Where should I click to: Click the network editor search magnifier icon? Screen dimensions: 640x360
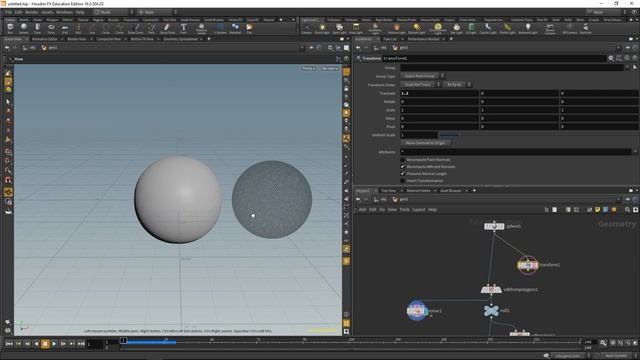pyautogui.click(x=627, y=209)
